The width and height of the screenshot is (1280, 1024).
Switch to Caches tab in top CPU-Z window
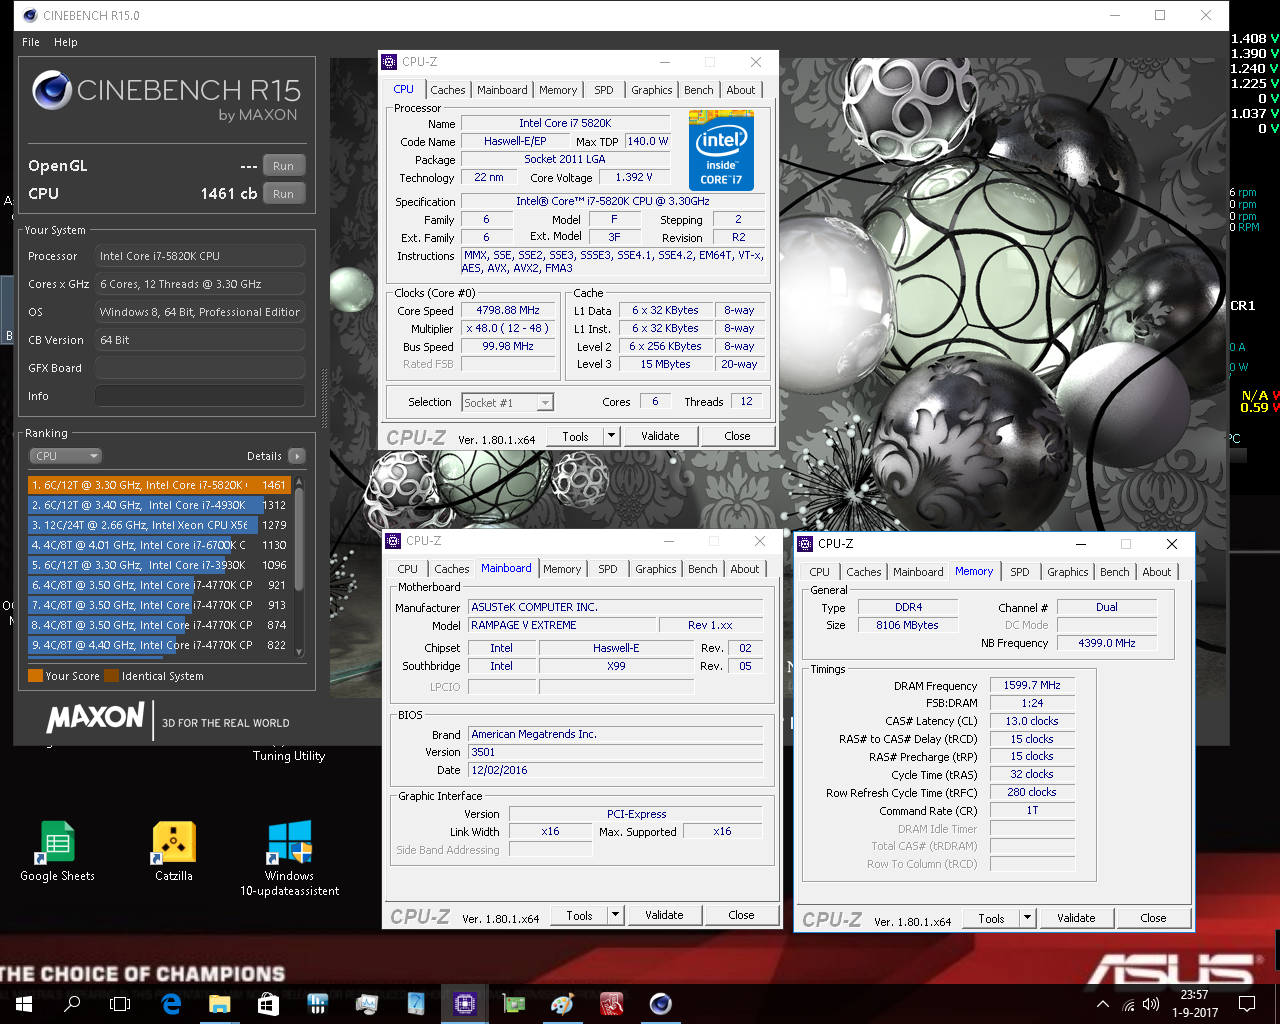point(448,90)
